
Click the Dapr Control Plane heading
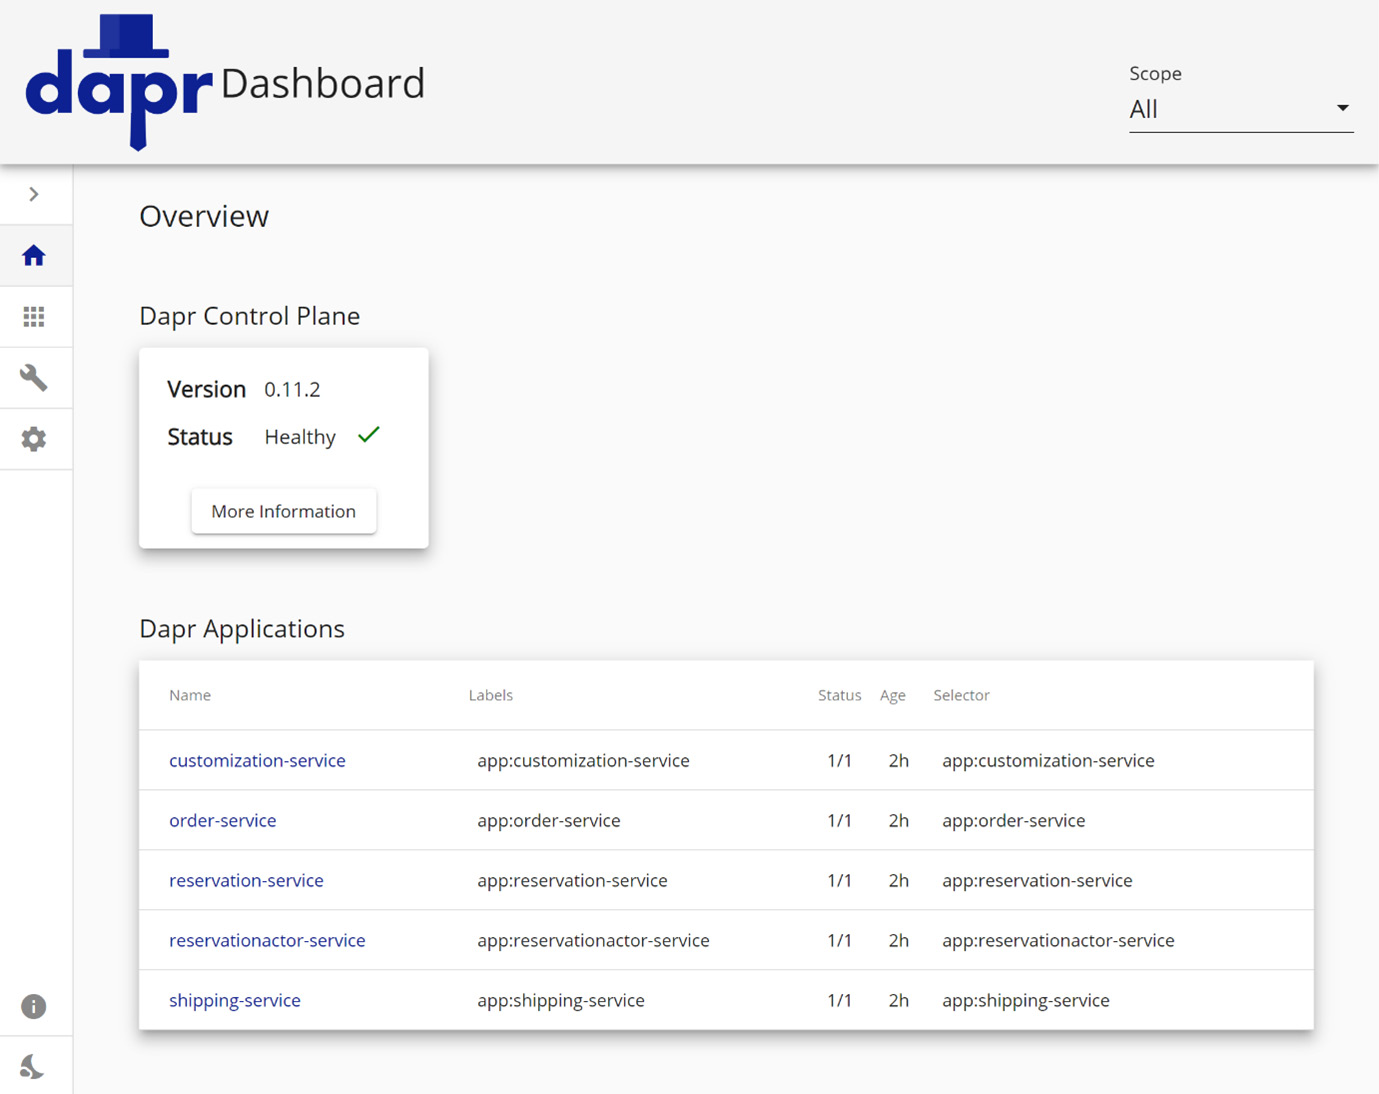pos(250,316)
